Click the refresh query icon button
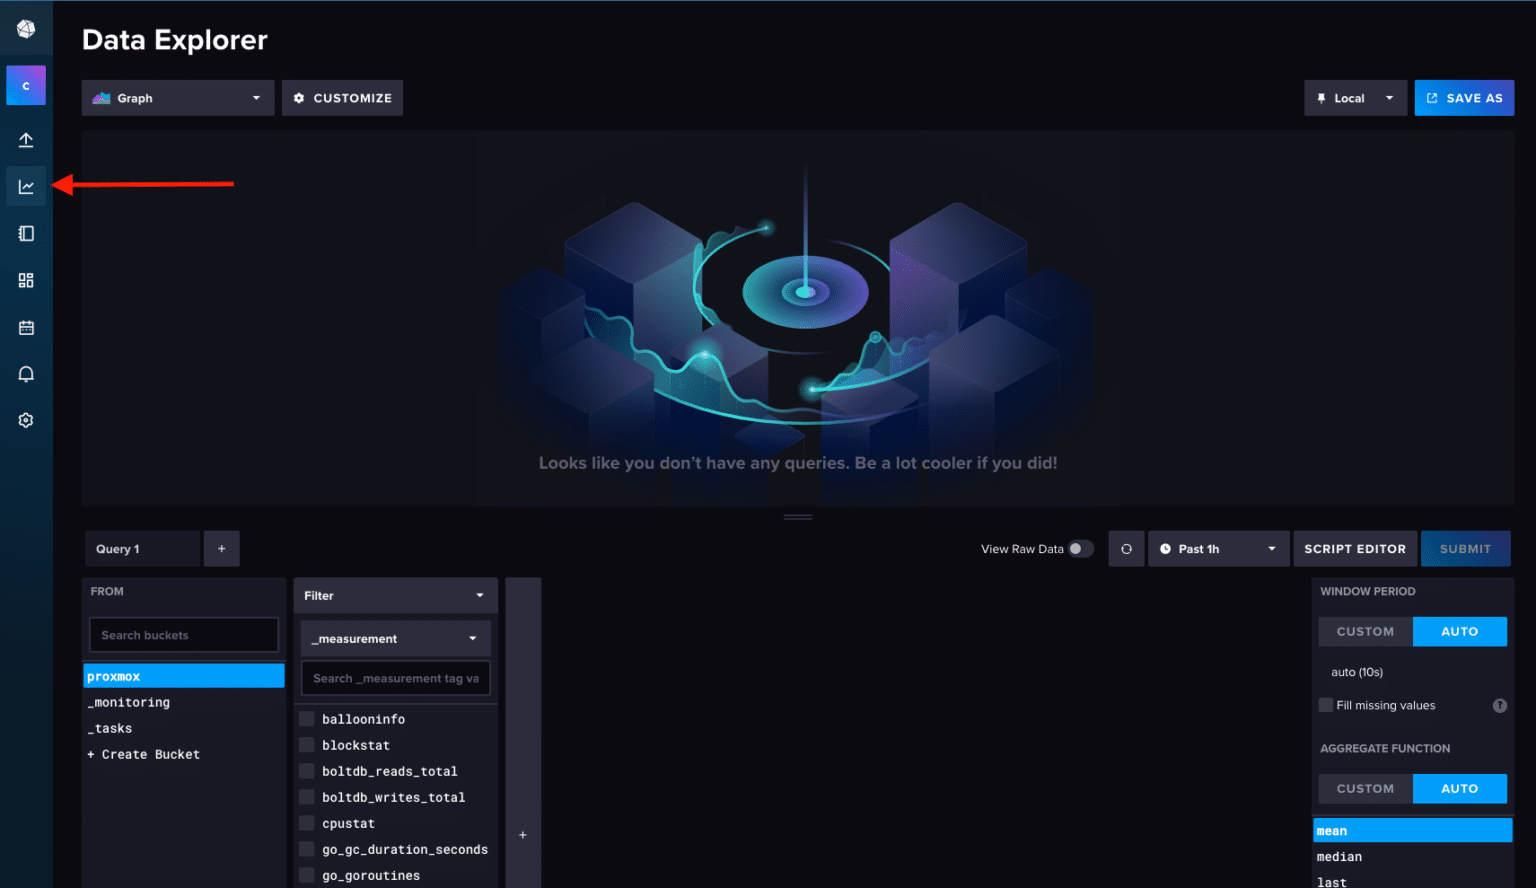1536x888 pixels. (x=1126, y=549)
